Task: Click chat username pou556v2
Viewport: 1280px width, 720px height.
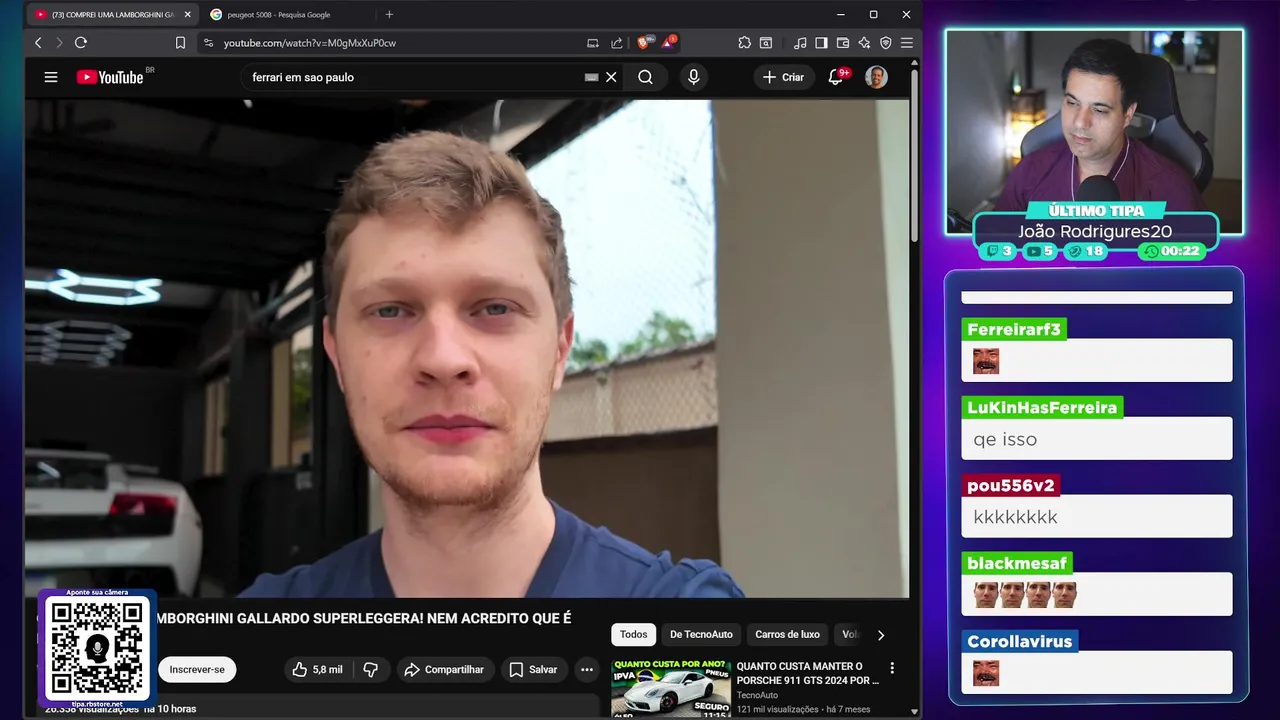Action: pyautogui.click(x=1010, y=485)
